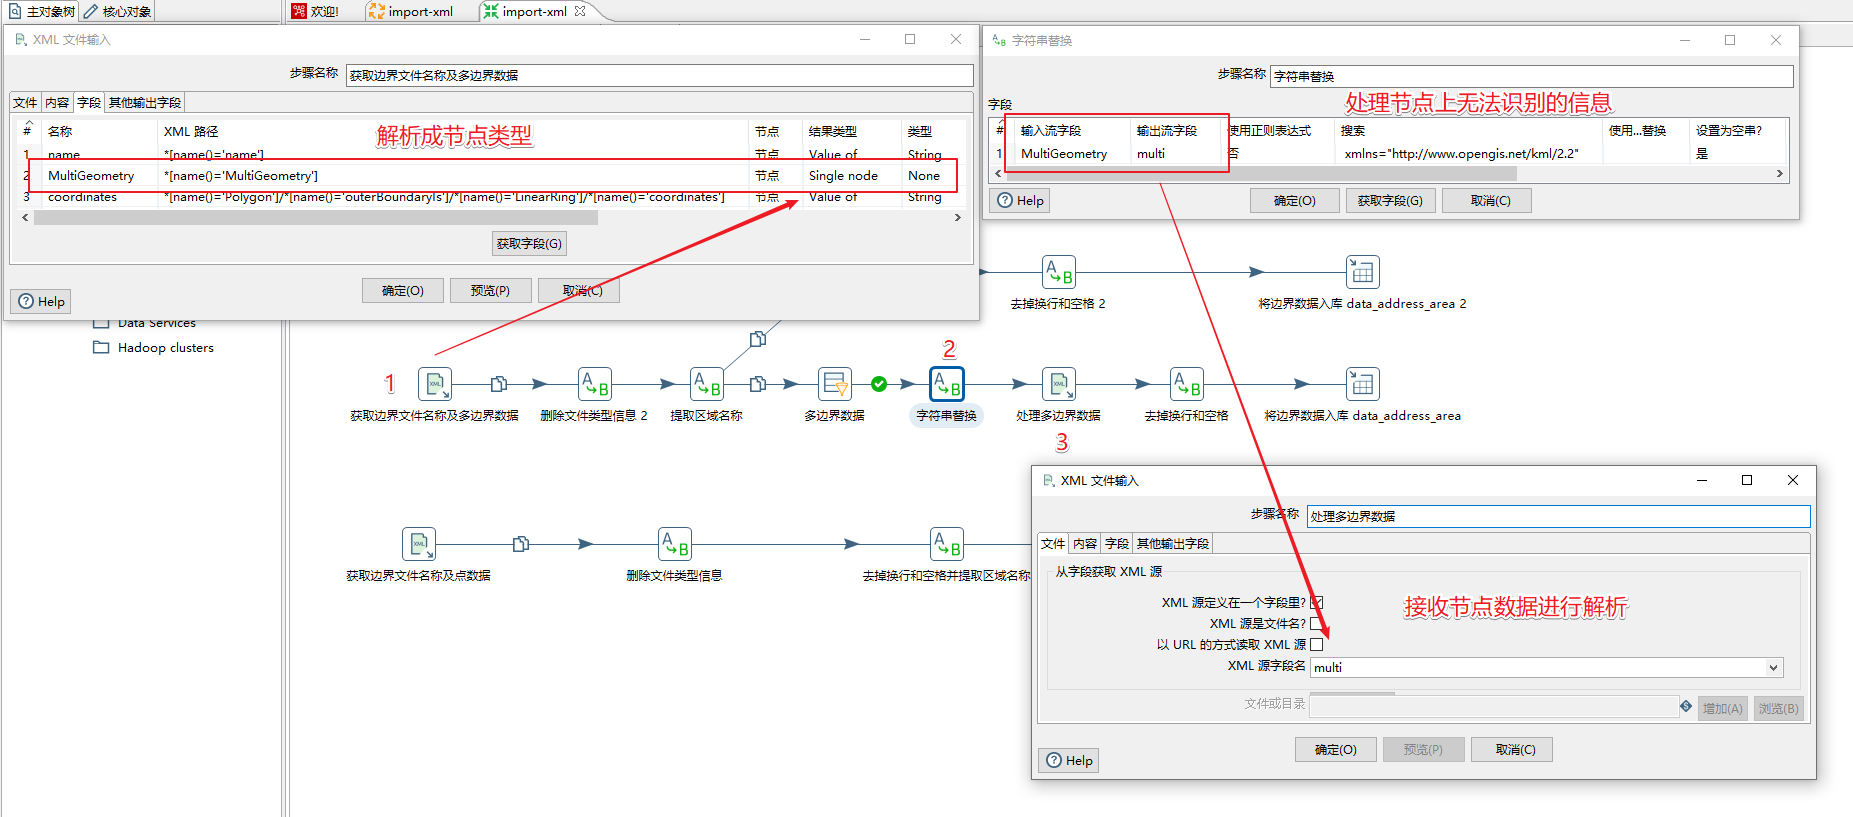Click the copy hop icon above 提取区域名称

[x=758, y=339]
